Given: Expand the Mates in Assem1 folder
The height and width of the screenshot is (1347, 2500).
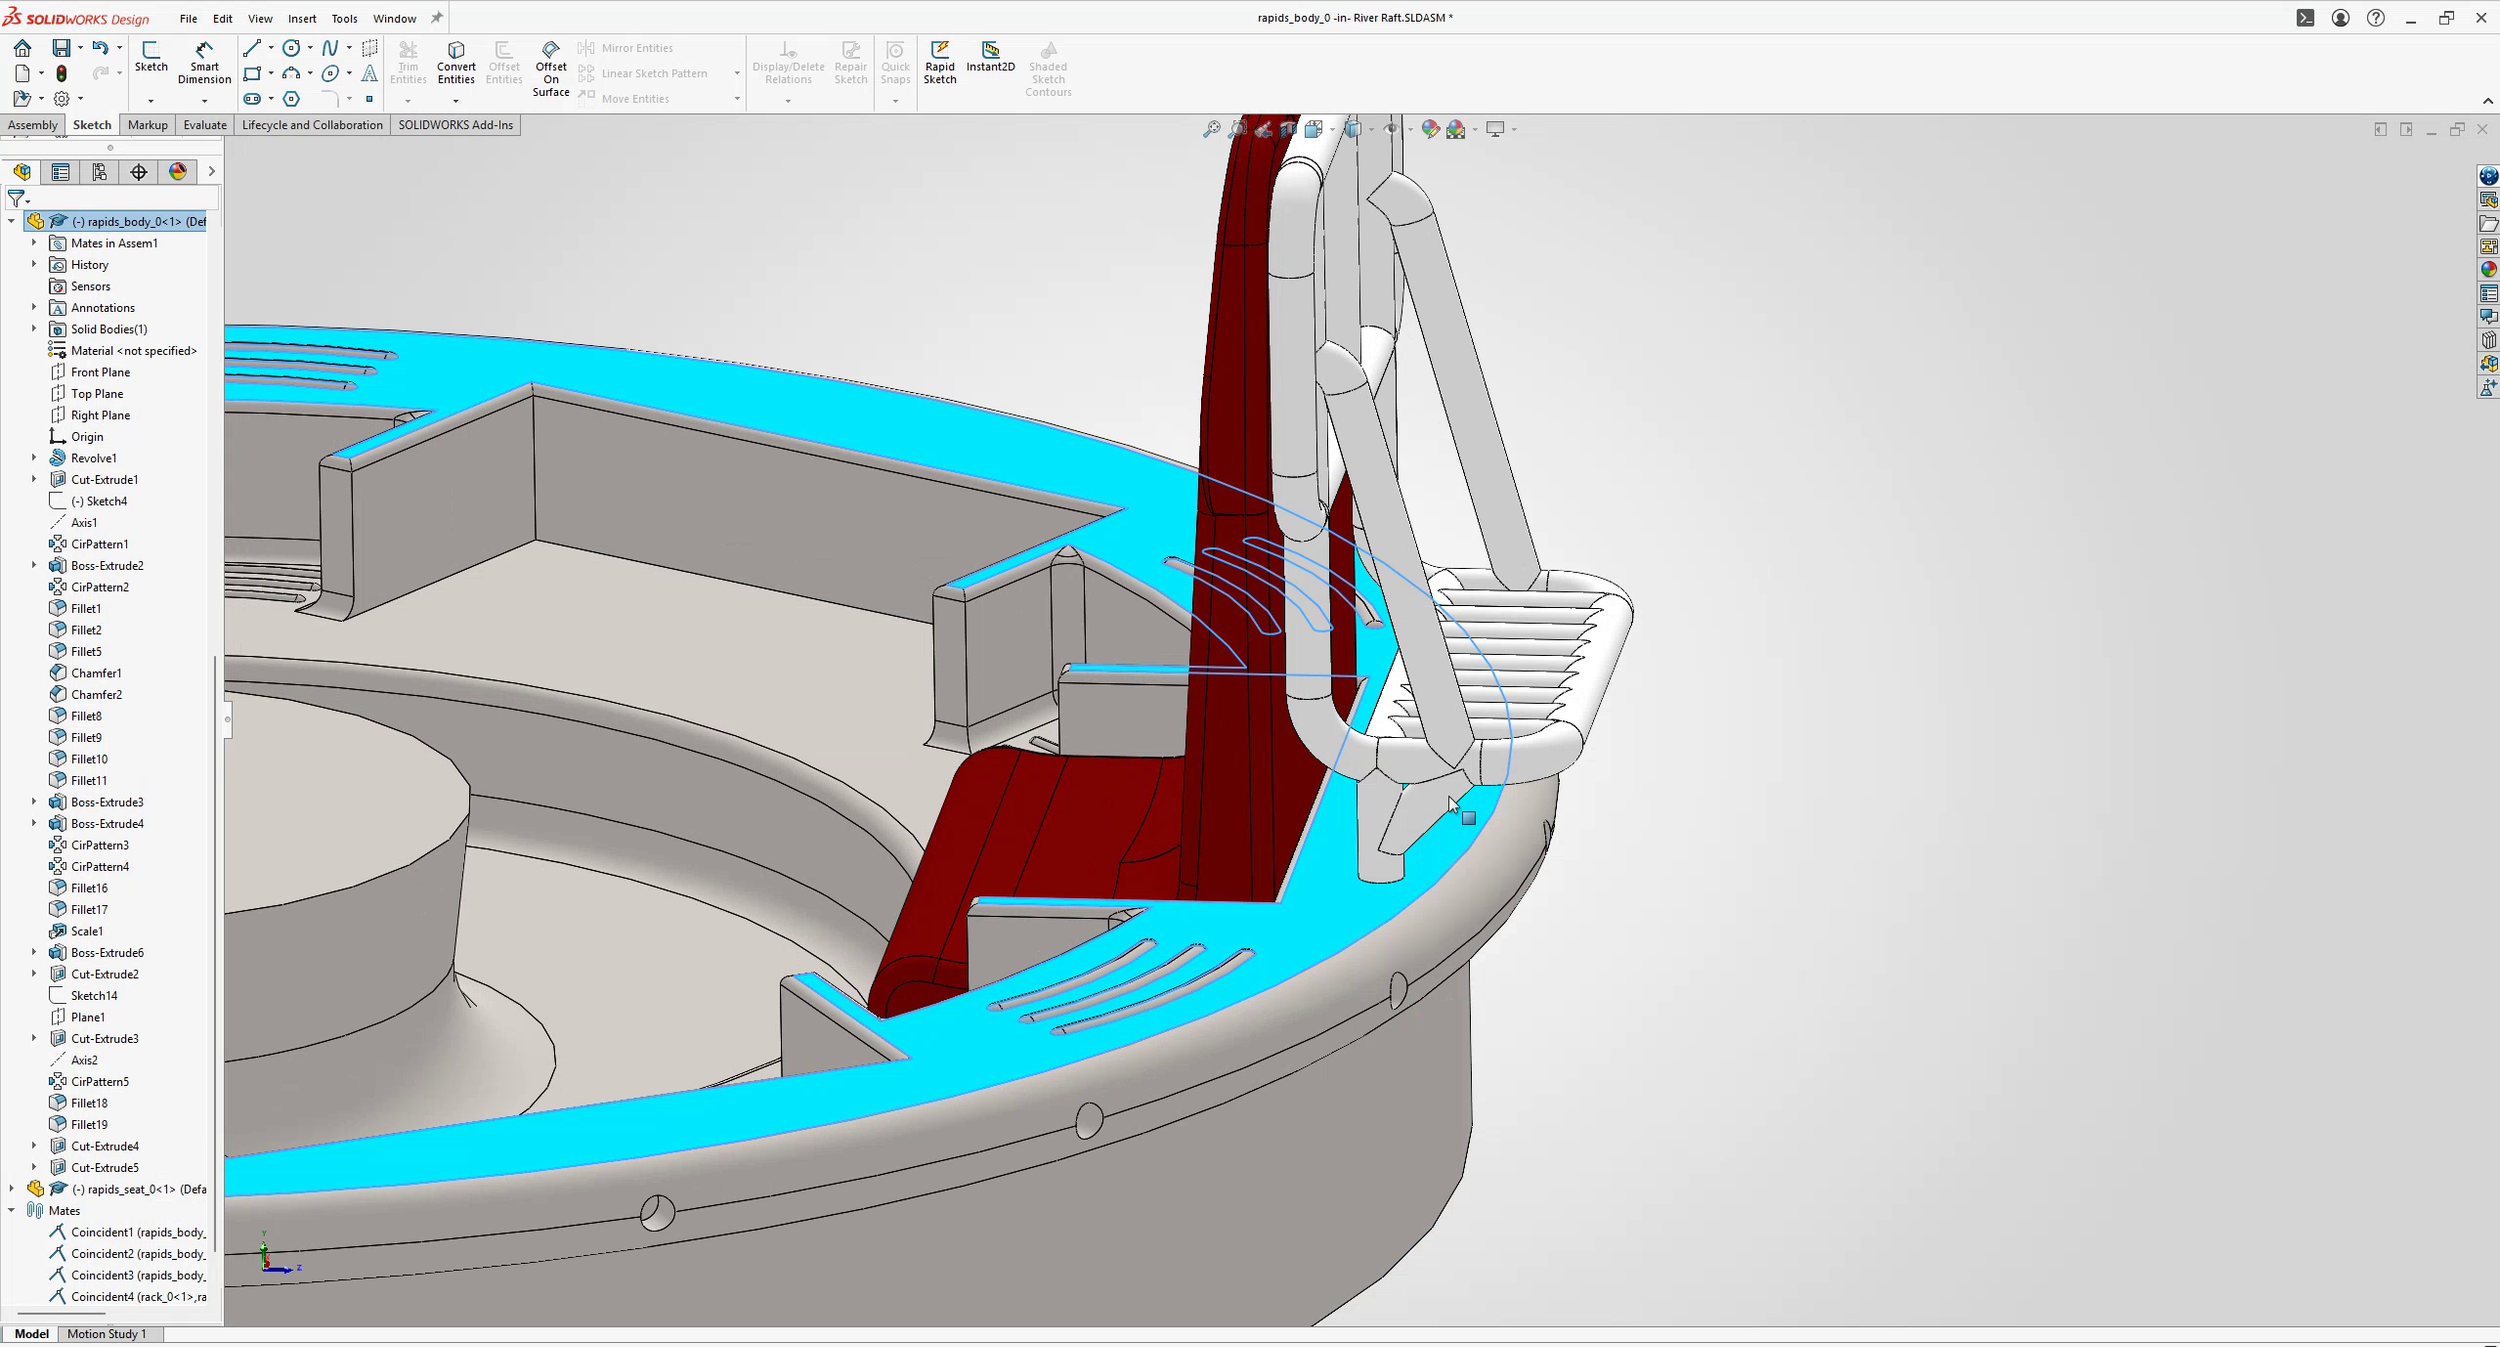Looking at the screenshot, I should [35, 242].
